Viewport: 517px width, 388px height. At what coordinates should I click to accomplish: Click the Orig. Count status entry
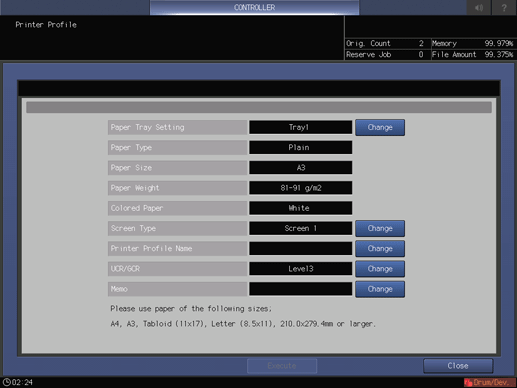[x=387, y=43]
